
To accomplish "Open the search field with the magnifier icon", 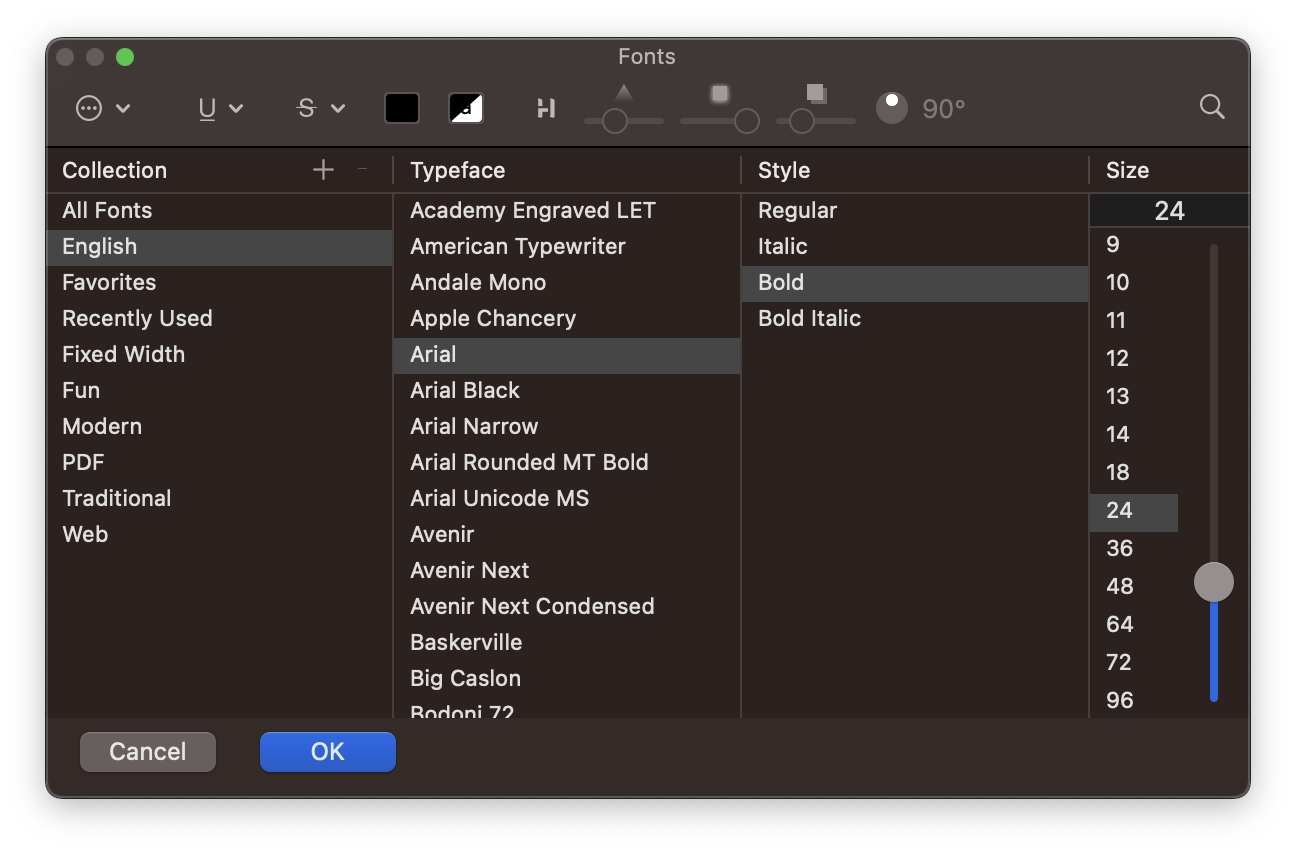I will 1212,107.
